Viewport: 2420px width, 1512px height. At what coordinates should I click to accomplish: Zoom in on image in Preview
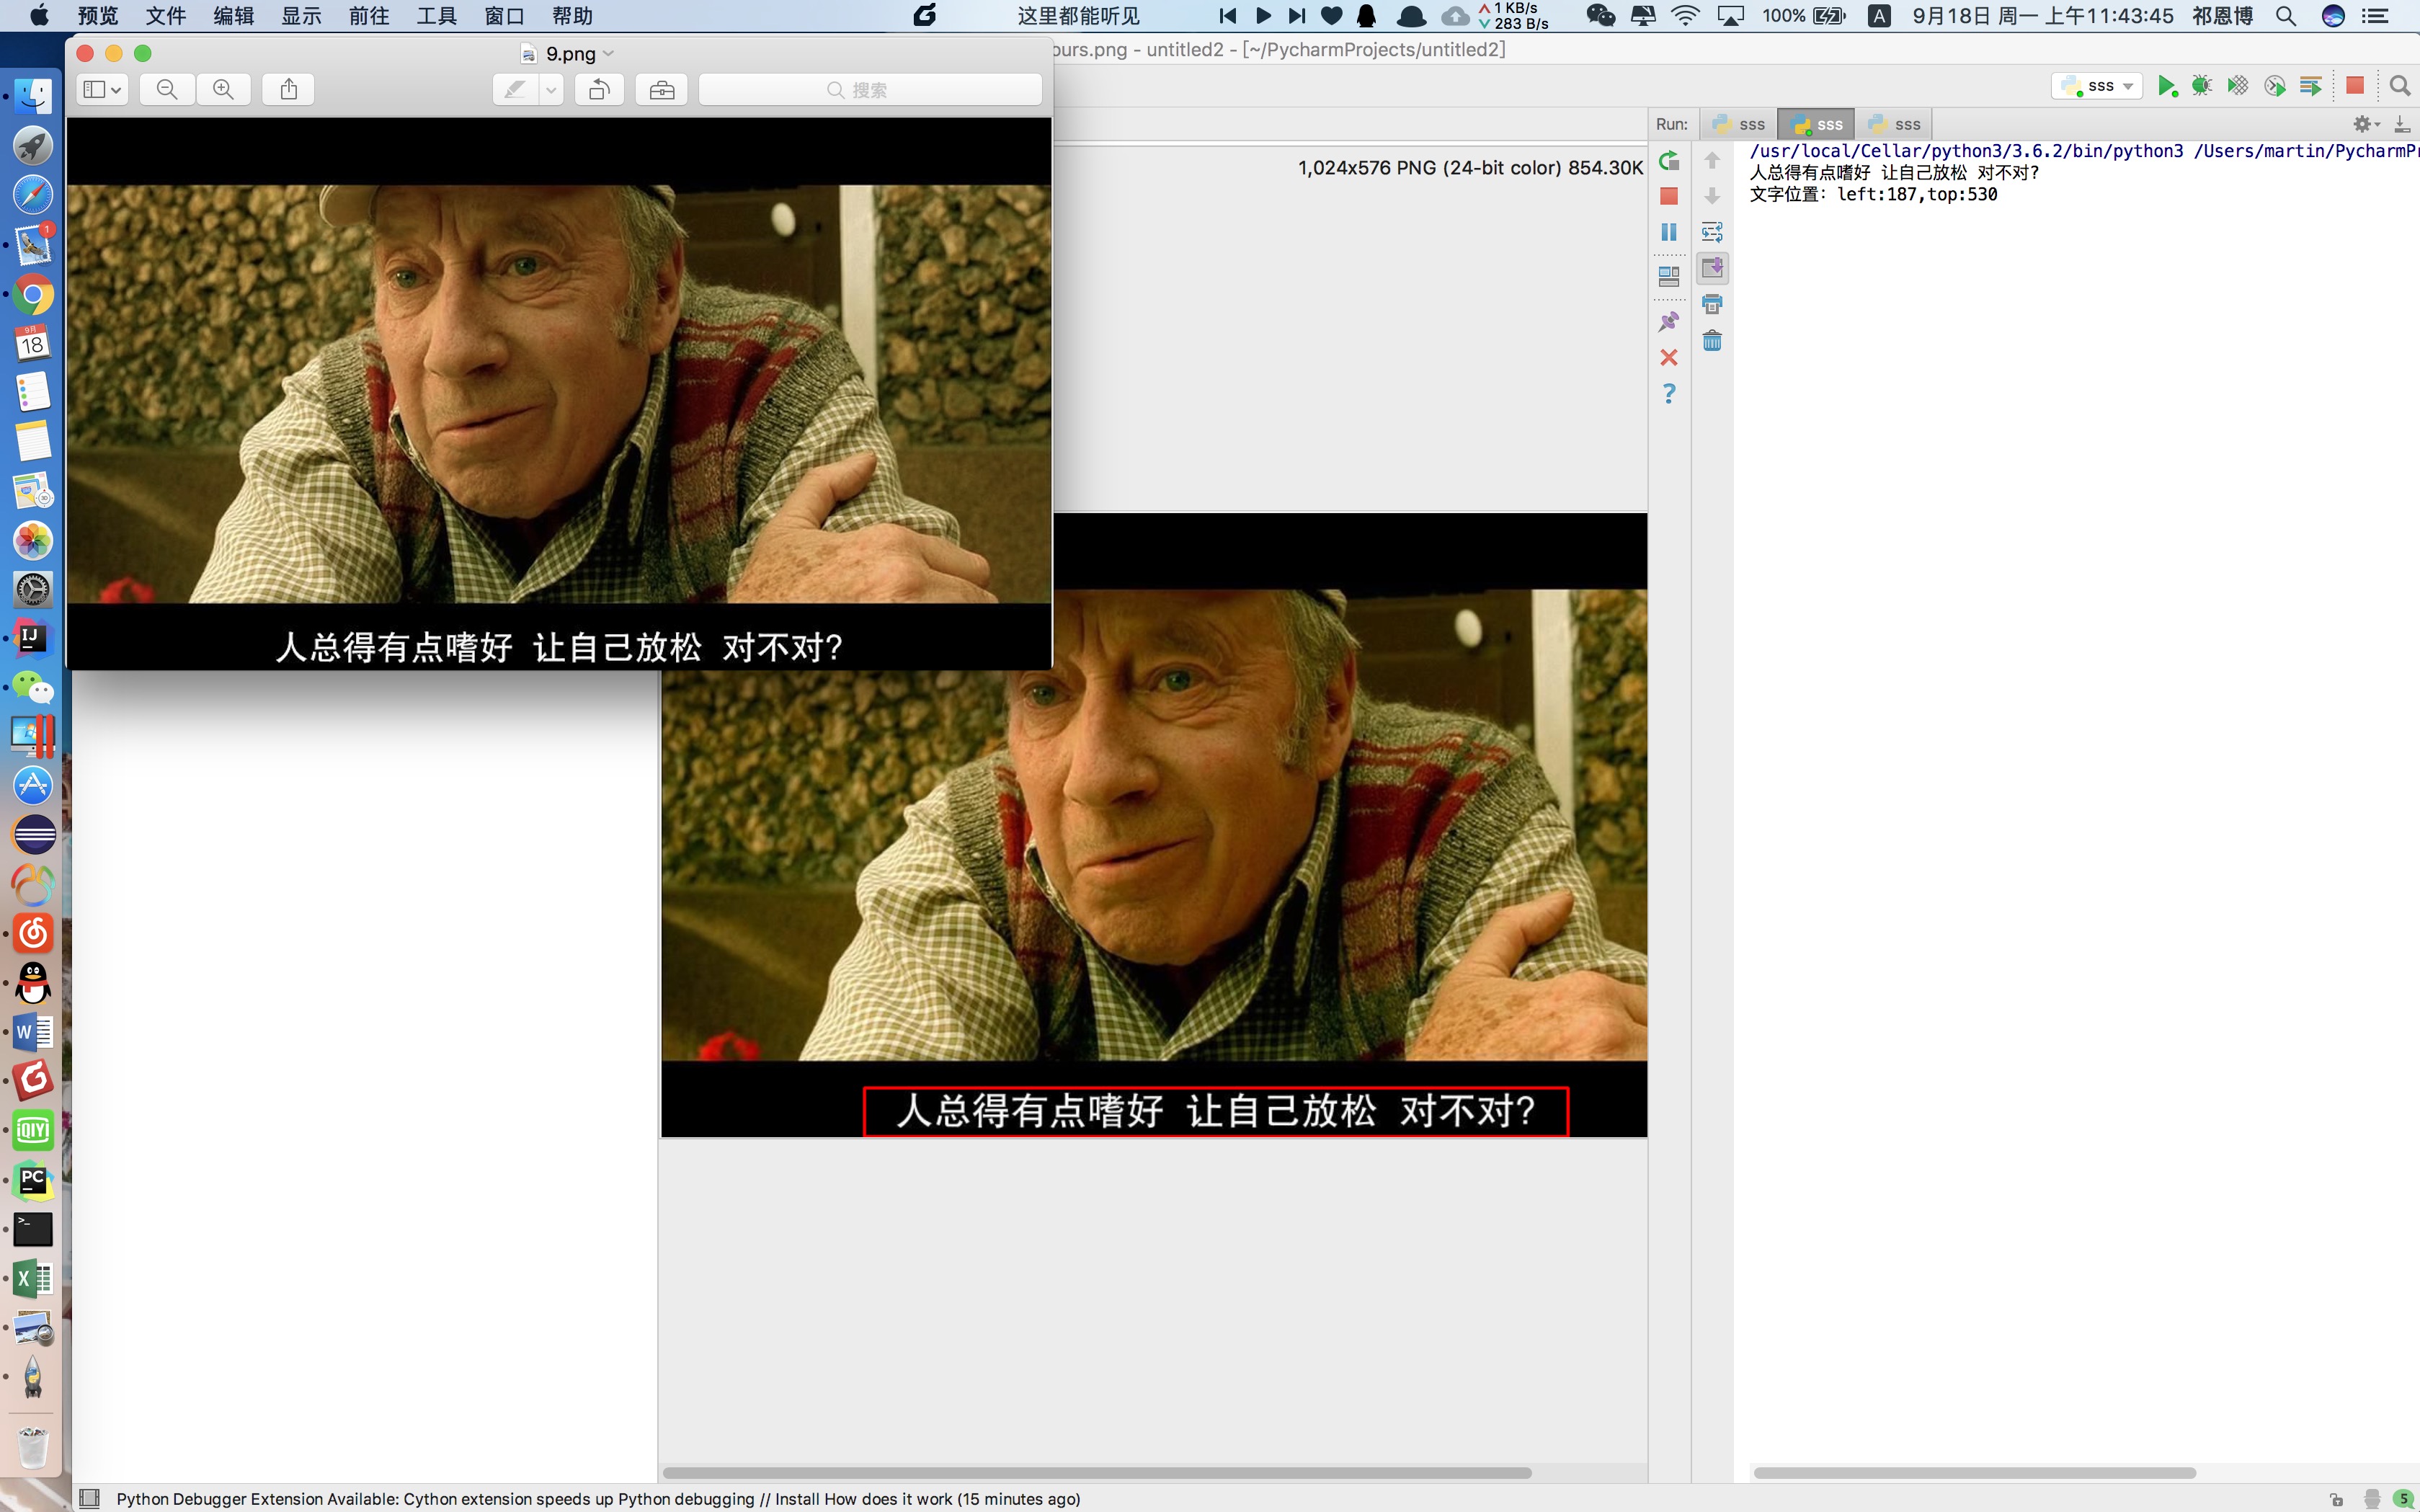click(224, 90)
